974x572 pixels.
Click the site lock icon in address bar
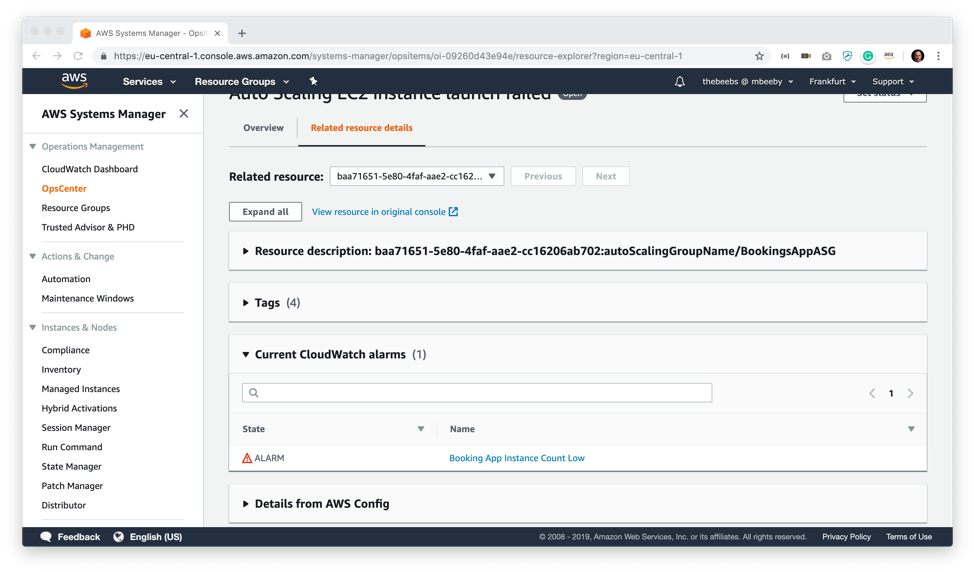[x=104, y=56]
